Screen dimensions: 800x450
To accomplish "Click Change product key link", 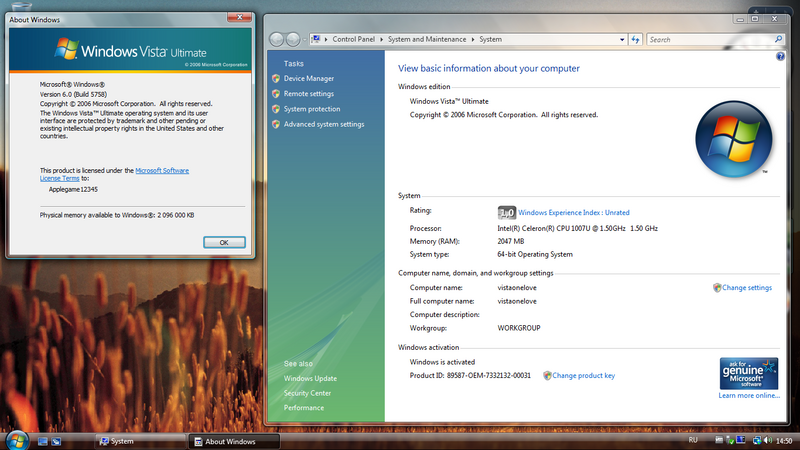I will [x=584, y=376].
